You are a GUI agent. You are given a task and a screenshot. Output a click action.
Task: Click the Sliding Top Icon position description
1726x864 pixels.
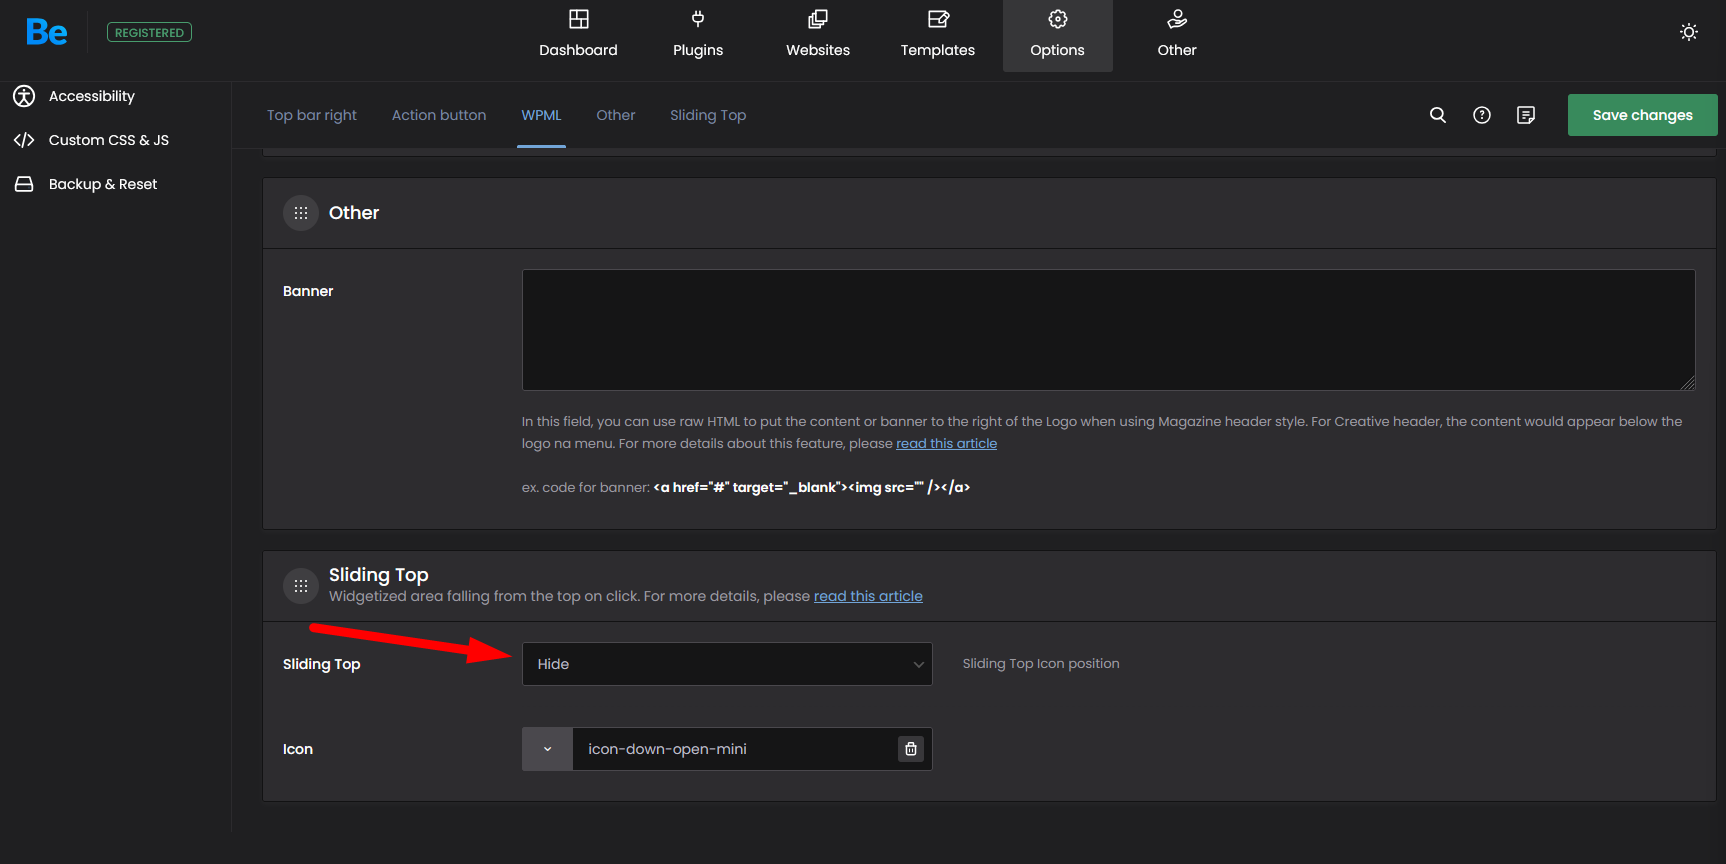(x=1041, y=663)
